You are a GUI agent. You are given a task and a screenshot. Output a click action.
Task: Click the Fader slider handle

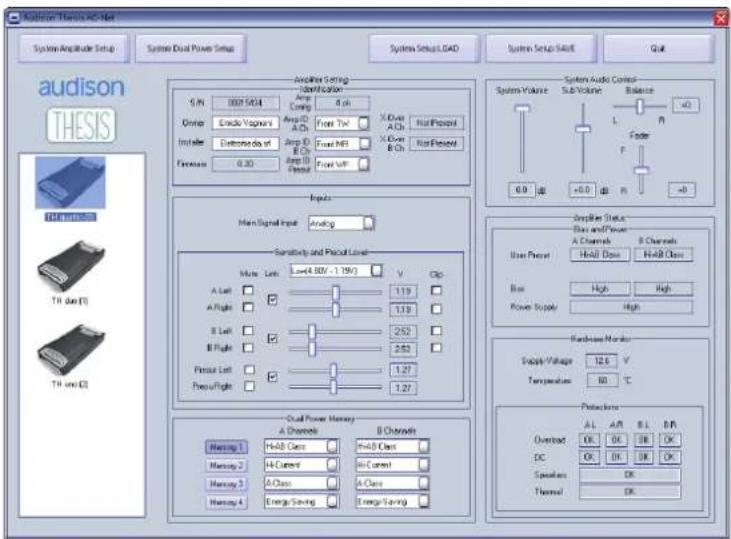click(641, 171)
